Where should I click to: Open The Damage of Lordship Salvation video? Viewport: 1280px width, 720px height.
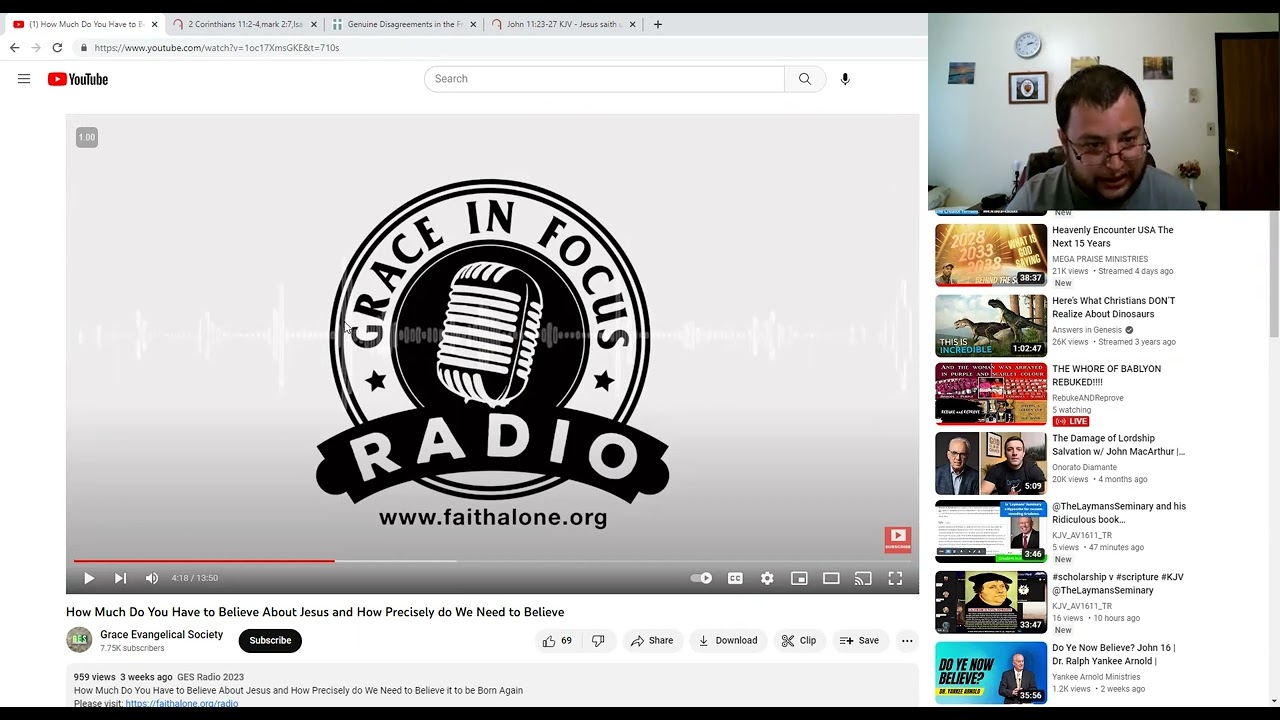coord(991,464)
